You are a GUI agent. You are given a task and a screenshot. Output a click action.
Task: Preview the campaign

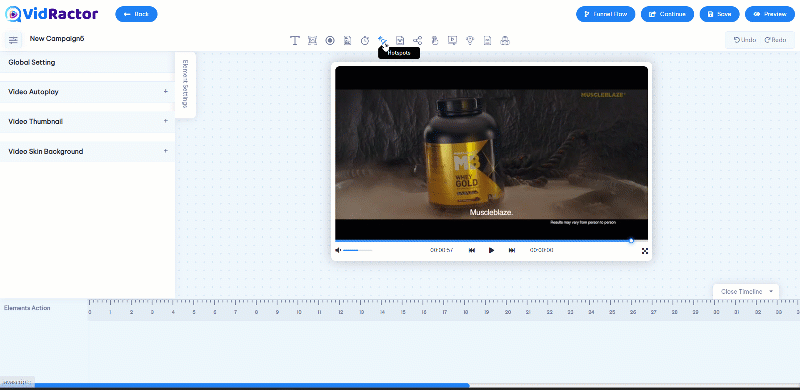[x=769, y=14]
